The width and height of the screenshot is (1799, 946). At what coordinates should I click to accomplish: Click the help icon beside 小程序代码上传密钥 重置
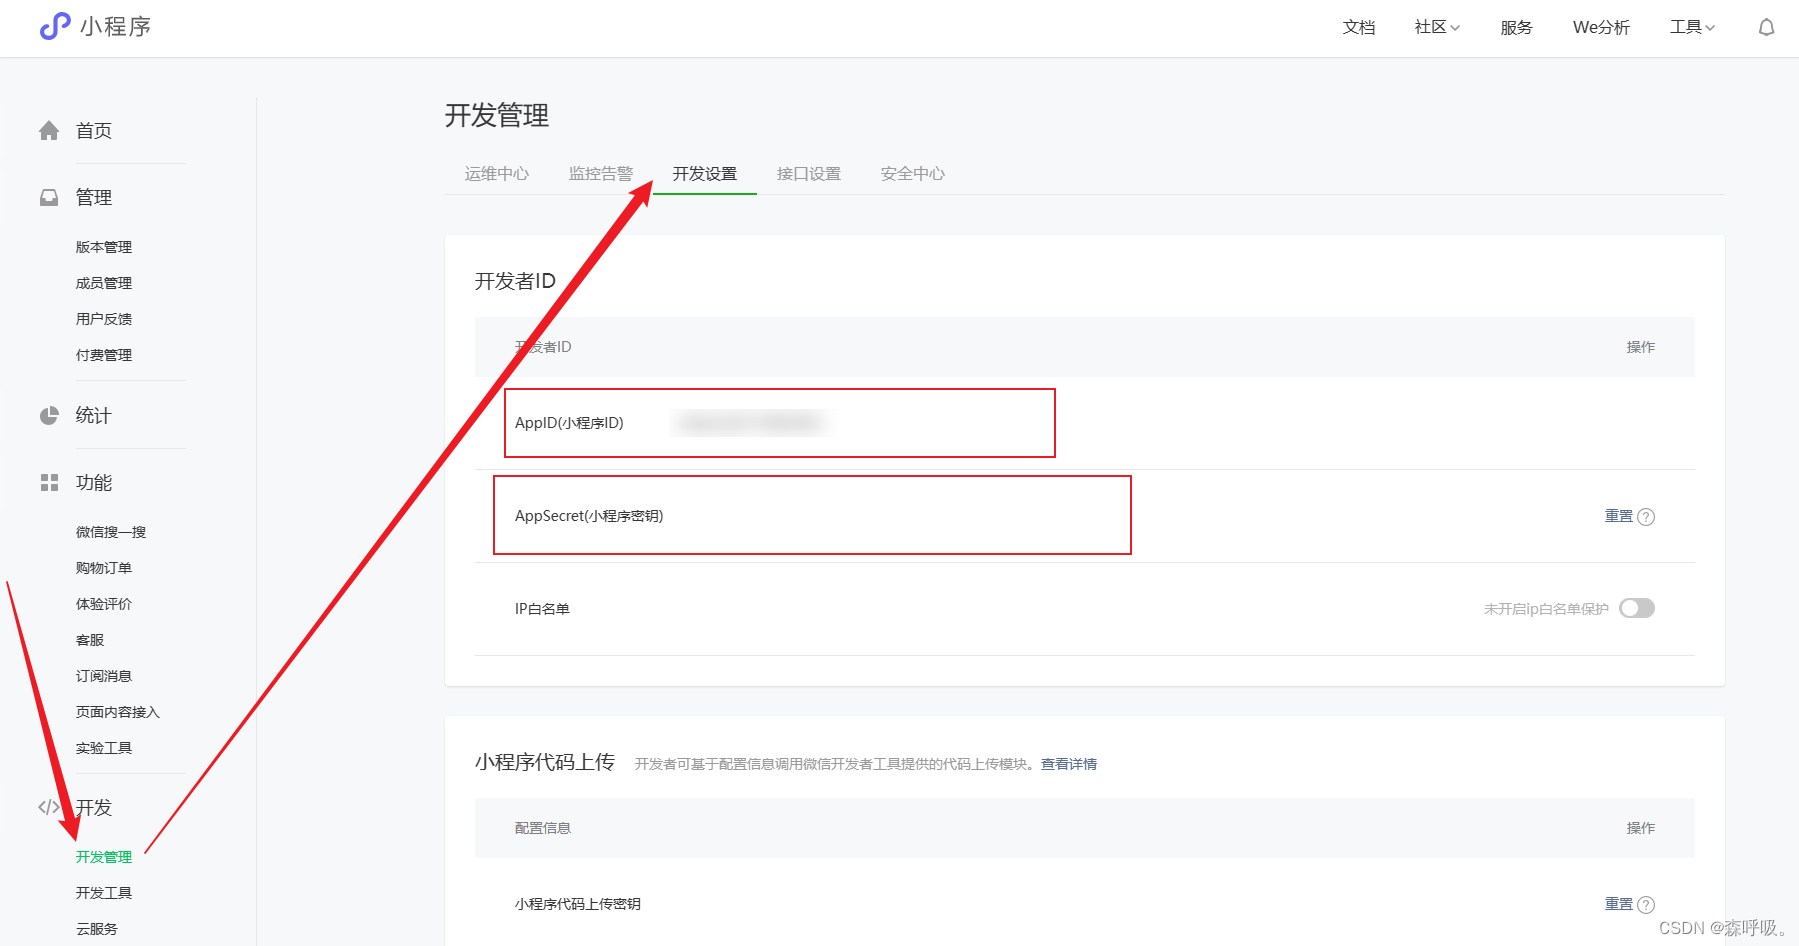[x=1647, y=903]
